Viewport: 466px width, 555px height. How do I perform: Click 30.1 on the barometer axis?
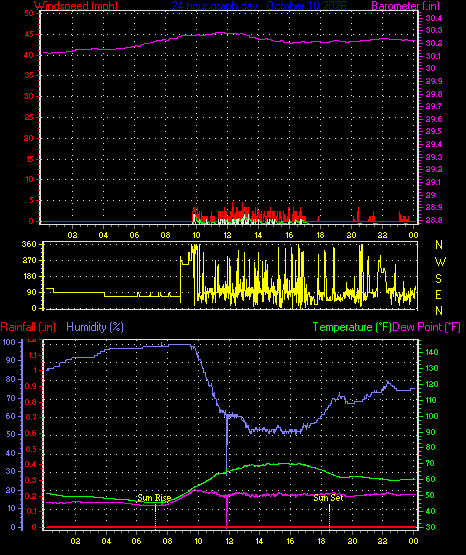point(434,56)
